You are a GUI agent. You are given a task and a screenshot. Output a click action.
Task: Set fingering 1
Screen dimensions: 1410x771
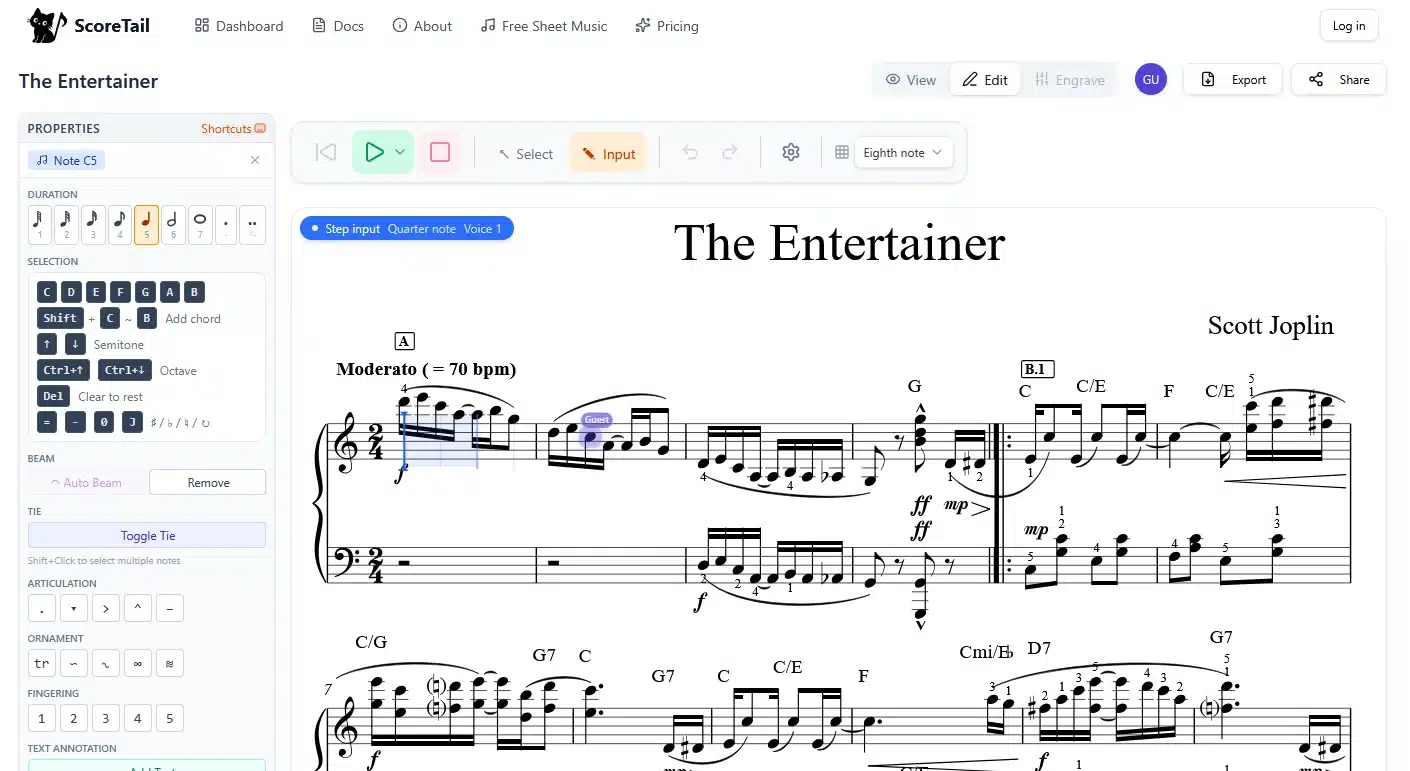tap(41, 718)
